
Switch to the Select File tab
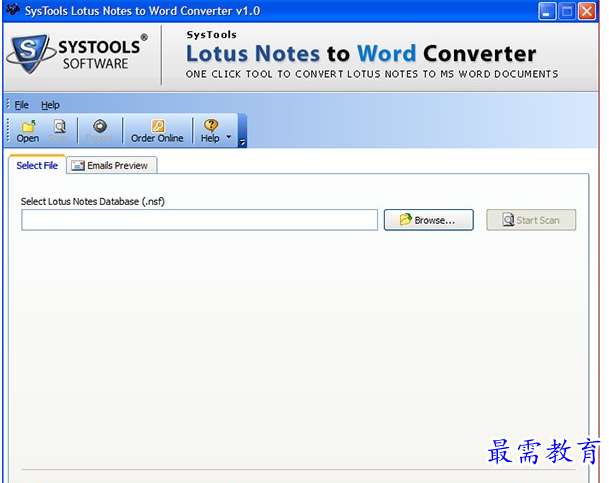coord(37,165)
